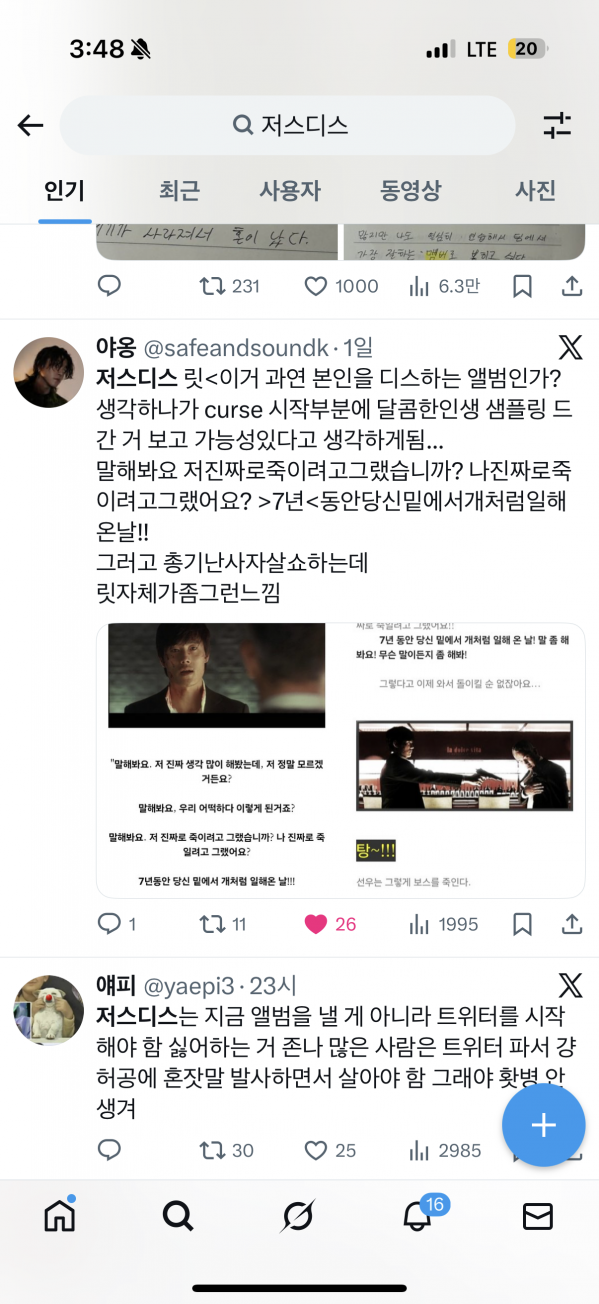The image size is (599, 1304).
Task: Go to the Home tab icon
Action: point(60,1215)
